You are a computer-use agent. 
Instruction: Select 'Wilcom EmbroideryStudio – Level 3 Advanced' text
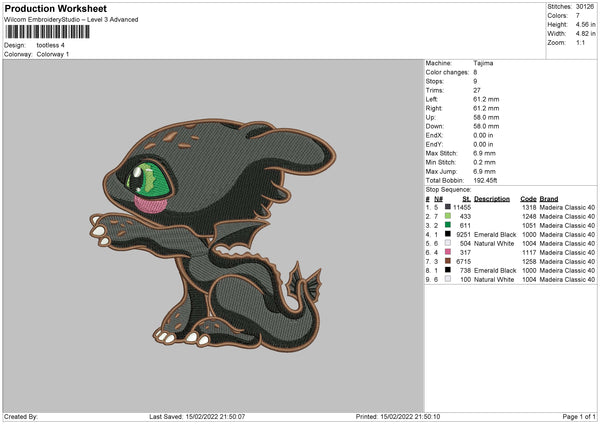[x=71, y=20]
